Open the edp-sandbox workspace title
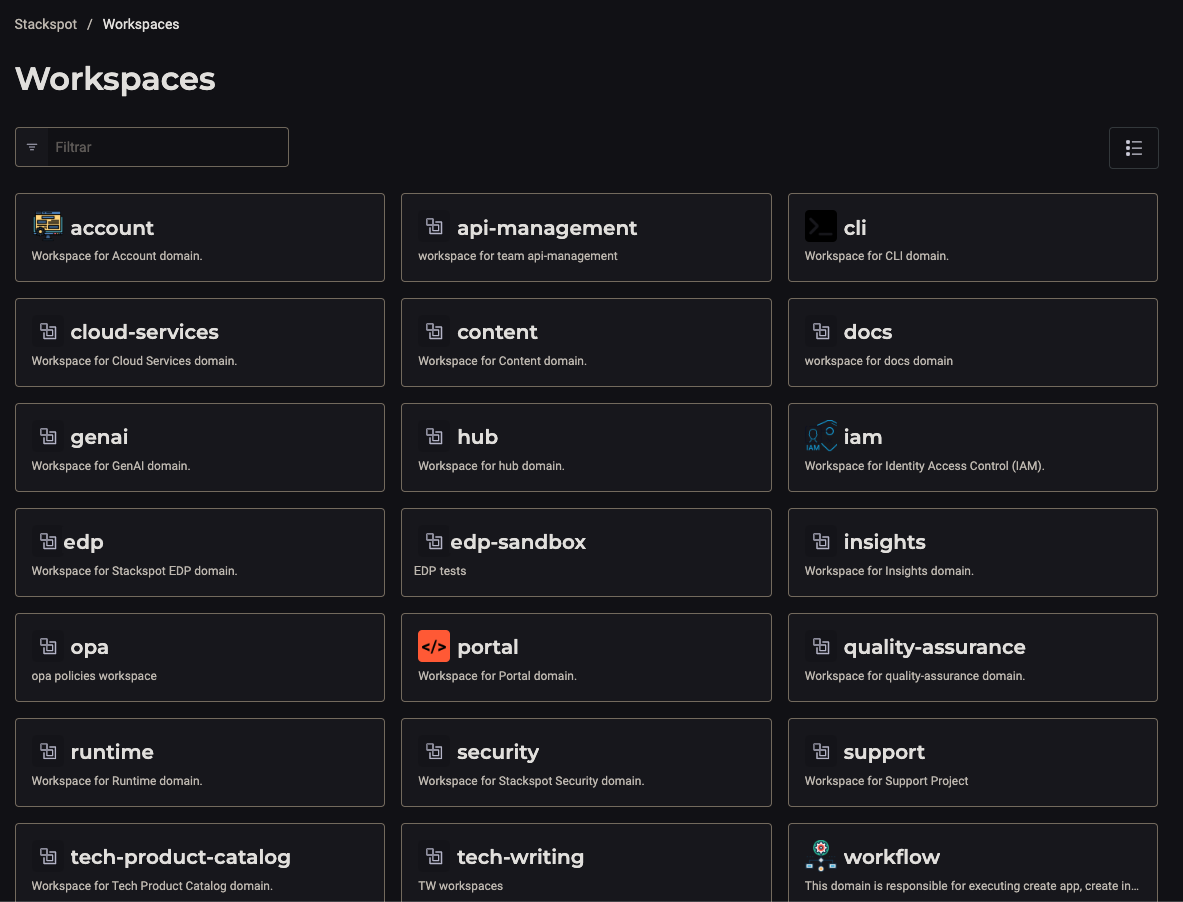The height and width of the screenshot is (902, 1183). click(x=518, y=542)
